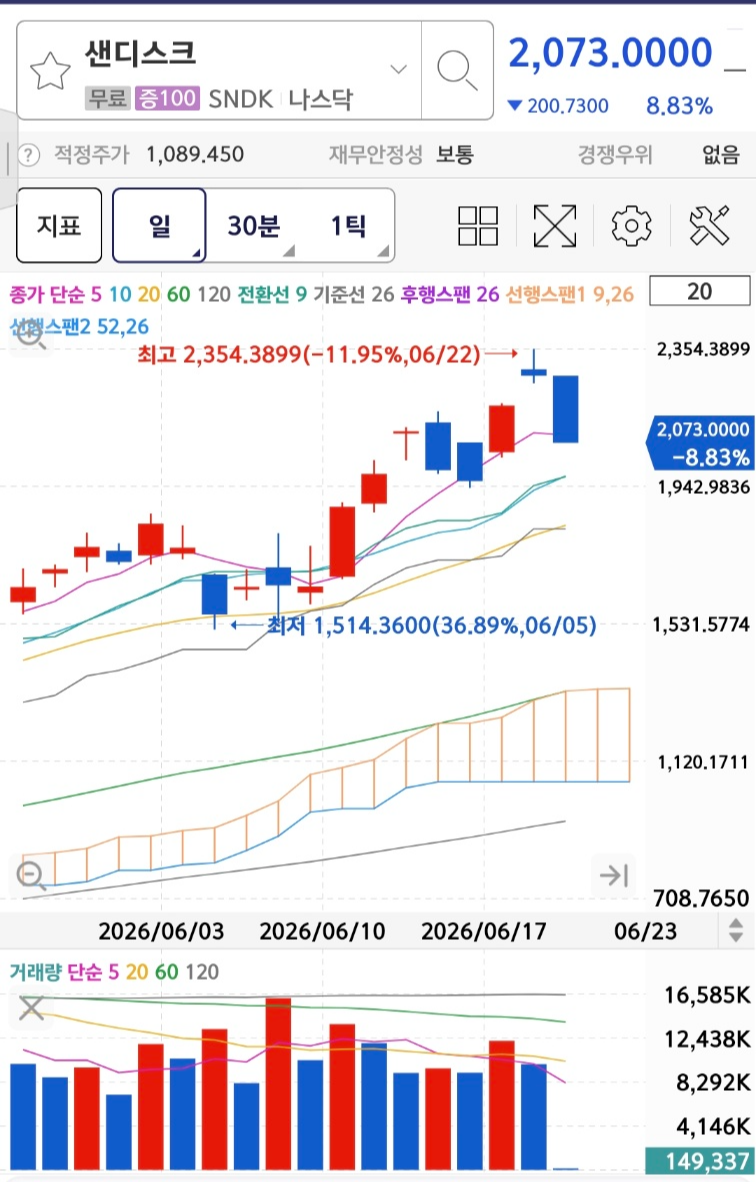Switch to the 30분 chart tab
The height and width of the screenshot is (1182, 756).
[254, 225]
